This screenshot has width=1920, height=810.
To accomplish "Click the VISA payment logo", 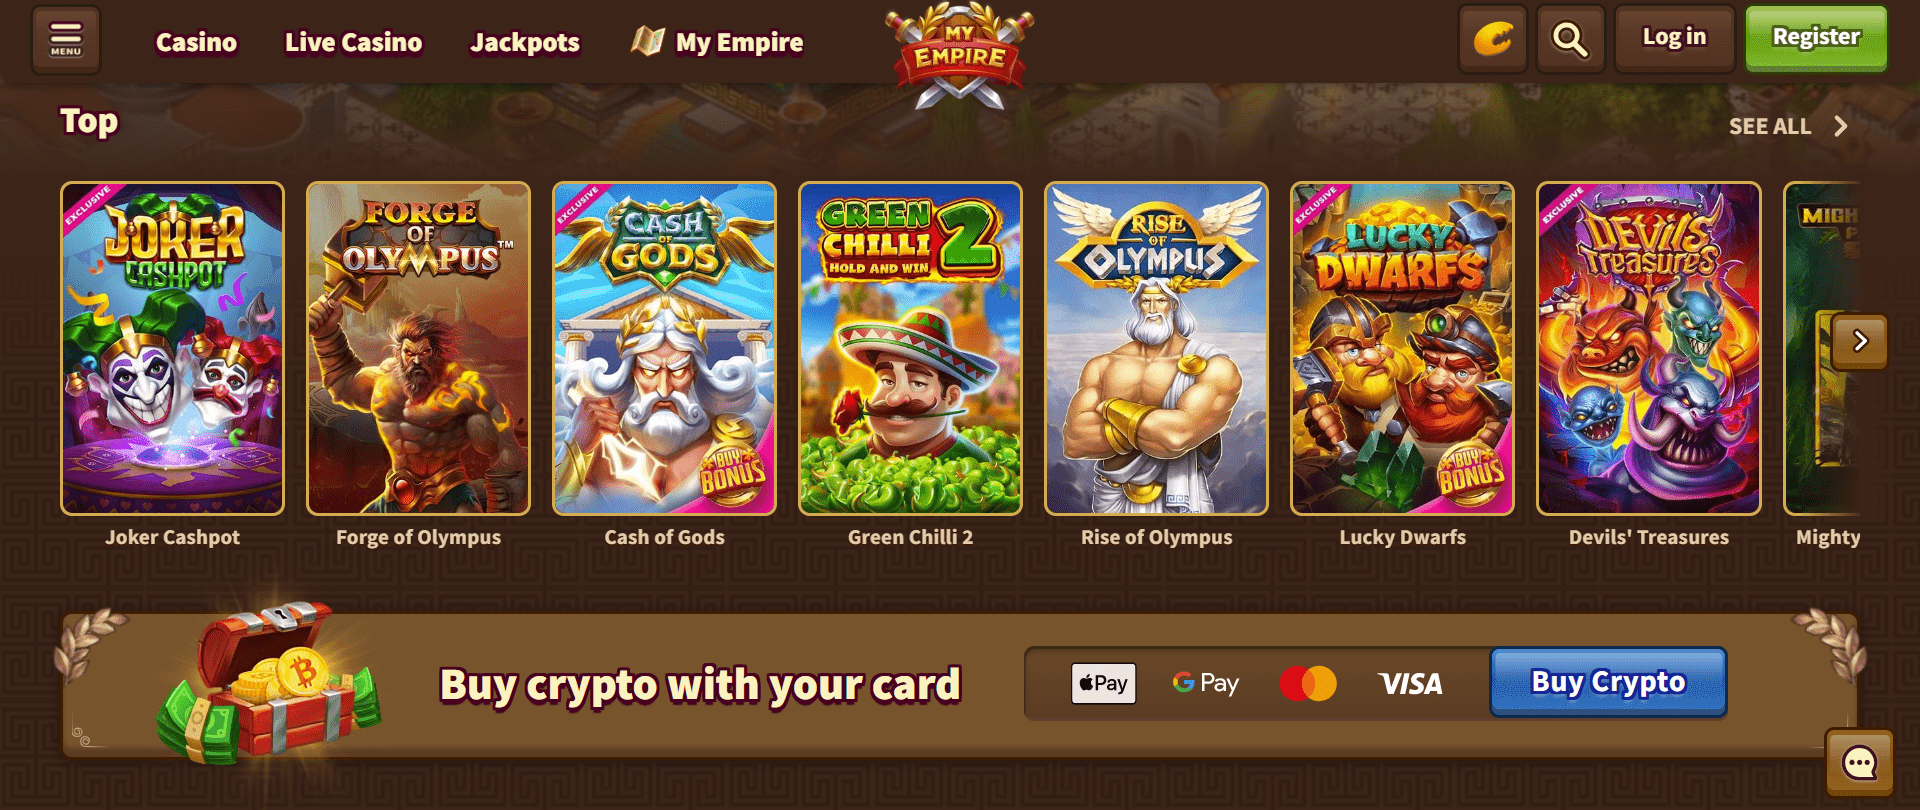I will pyautogui.click(x=1410, y=684).
